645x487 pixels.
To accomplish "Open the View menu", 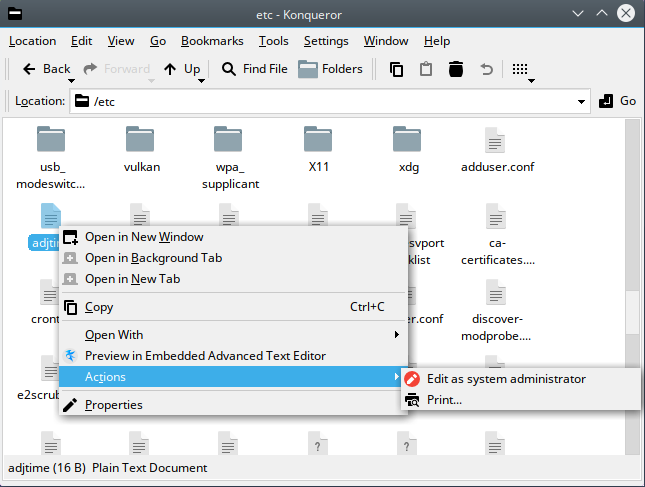I will 121,41.
